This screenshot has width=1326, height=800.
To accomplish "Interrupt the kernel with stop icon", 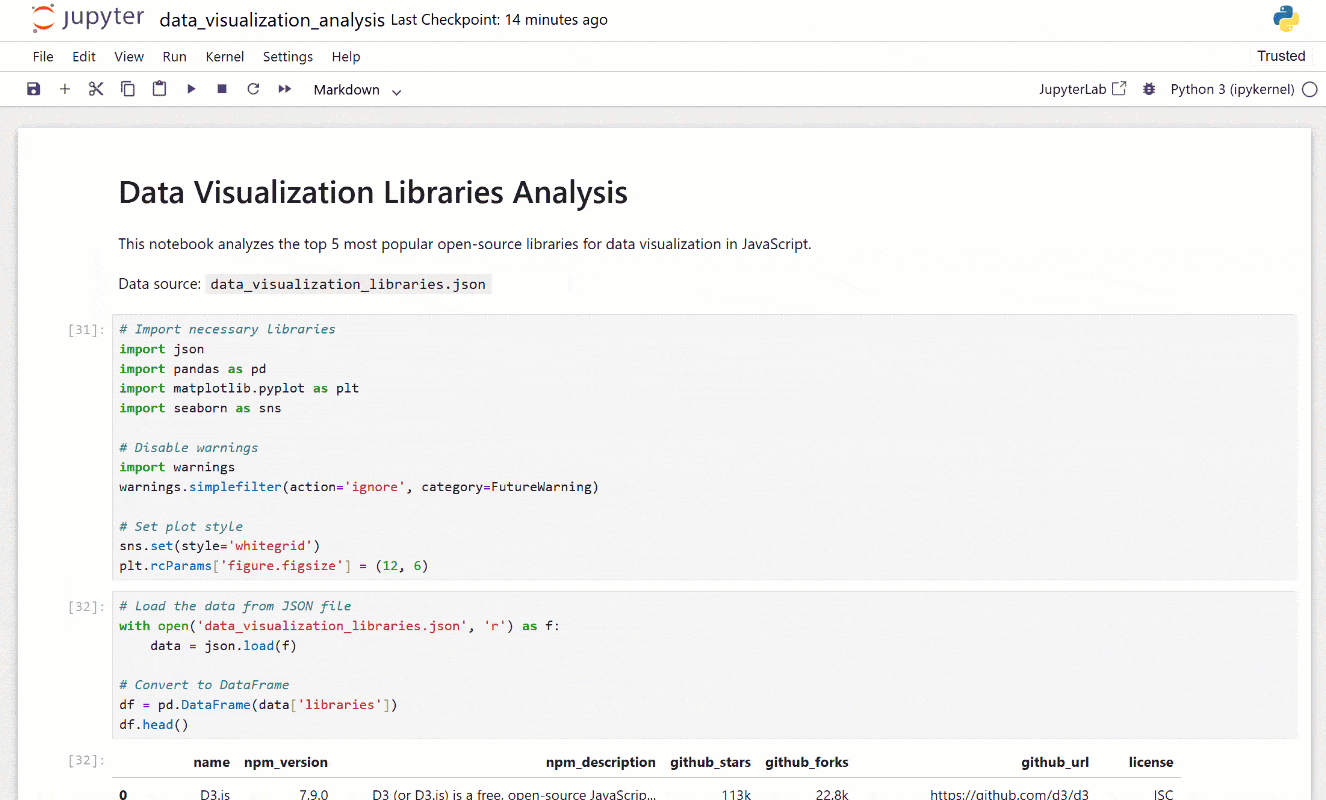I will coord(222,89).
